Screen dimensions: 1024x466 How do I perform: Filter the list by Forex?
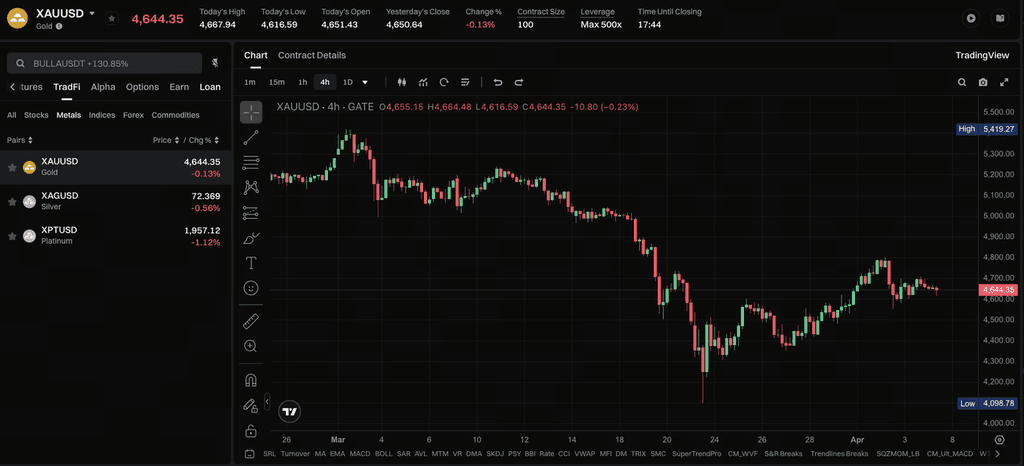(133, 115)
